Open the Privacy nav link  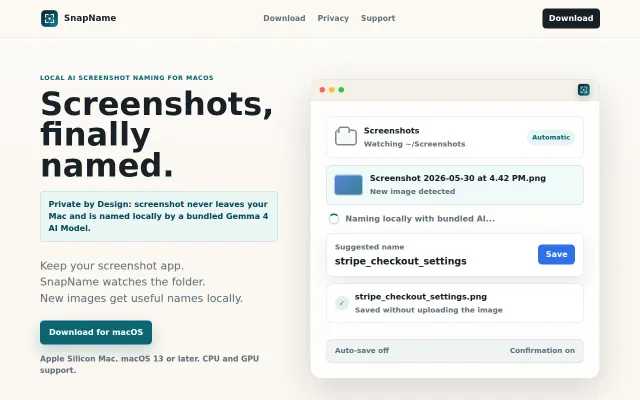[x=333, y=18]
